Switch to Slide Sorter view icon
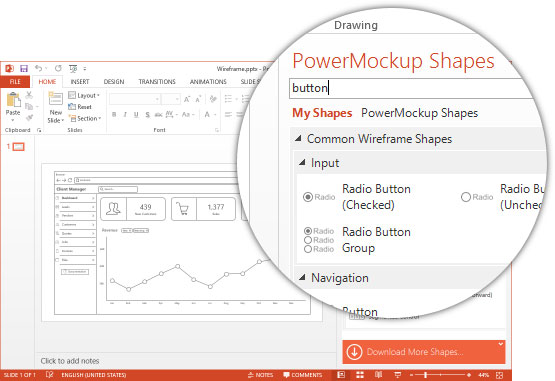Screen dimensions: 555x381 click(x=360, y=375)
